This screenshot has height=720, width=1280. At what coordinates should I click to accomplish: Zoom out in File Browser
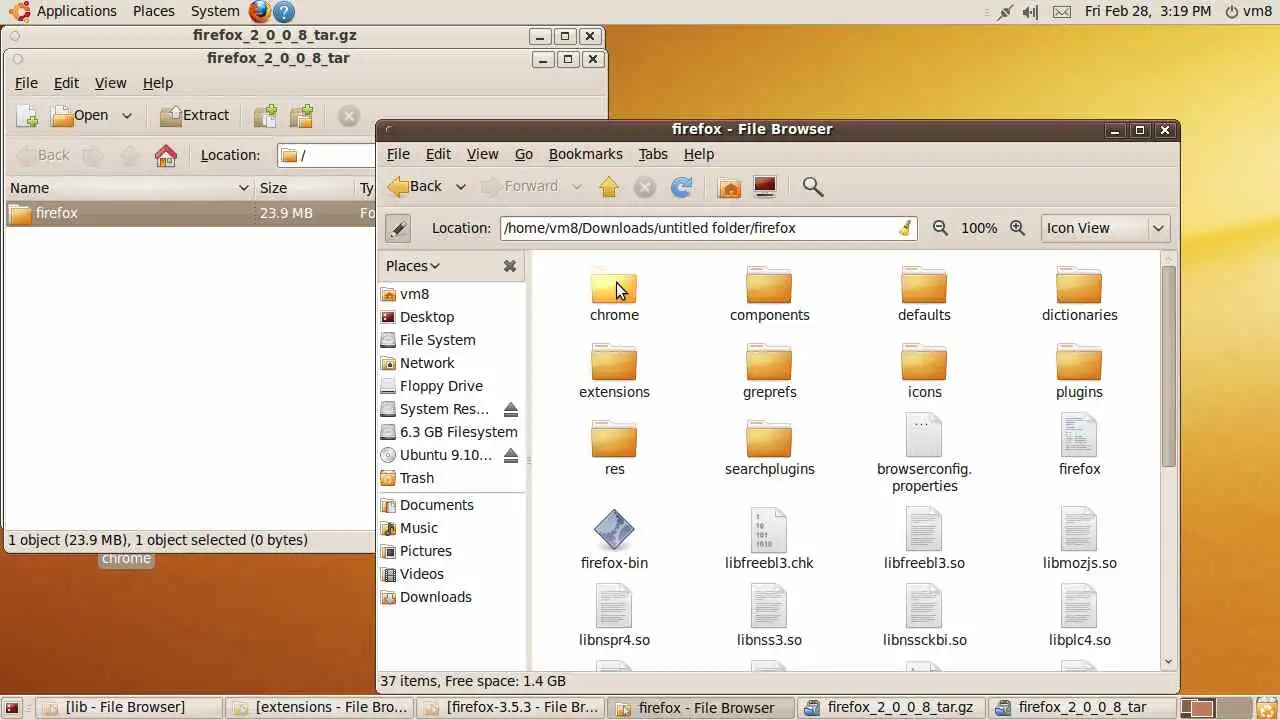(x=940, y=228)
